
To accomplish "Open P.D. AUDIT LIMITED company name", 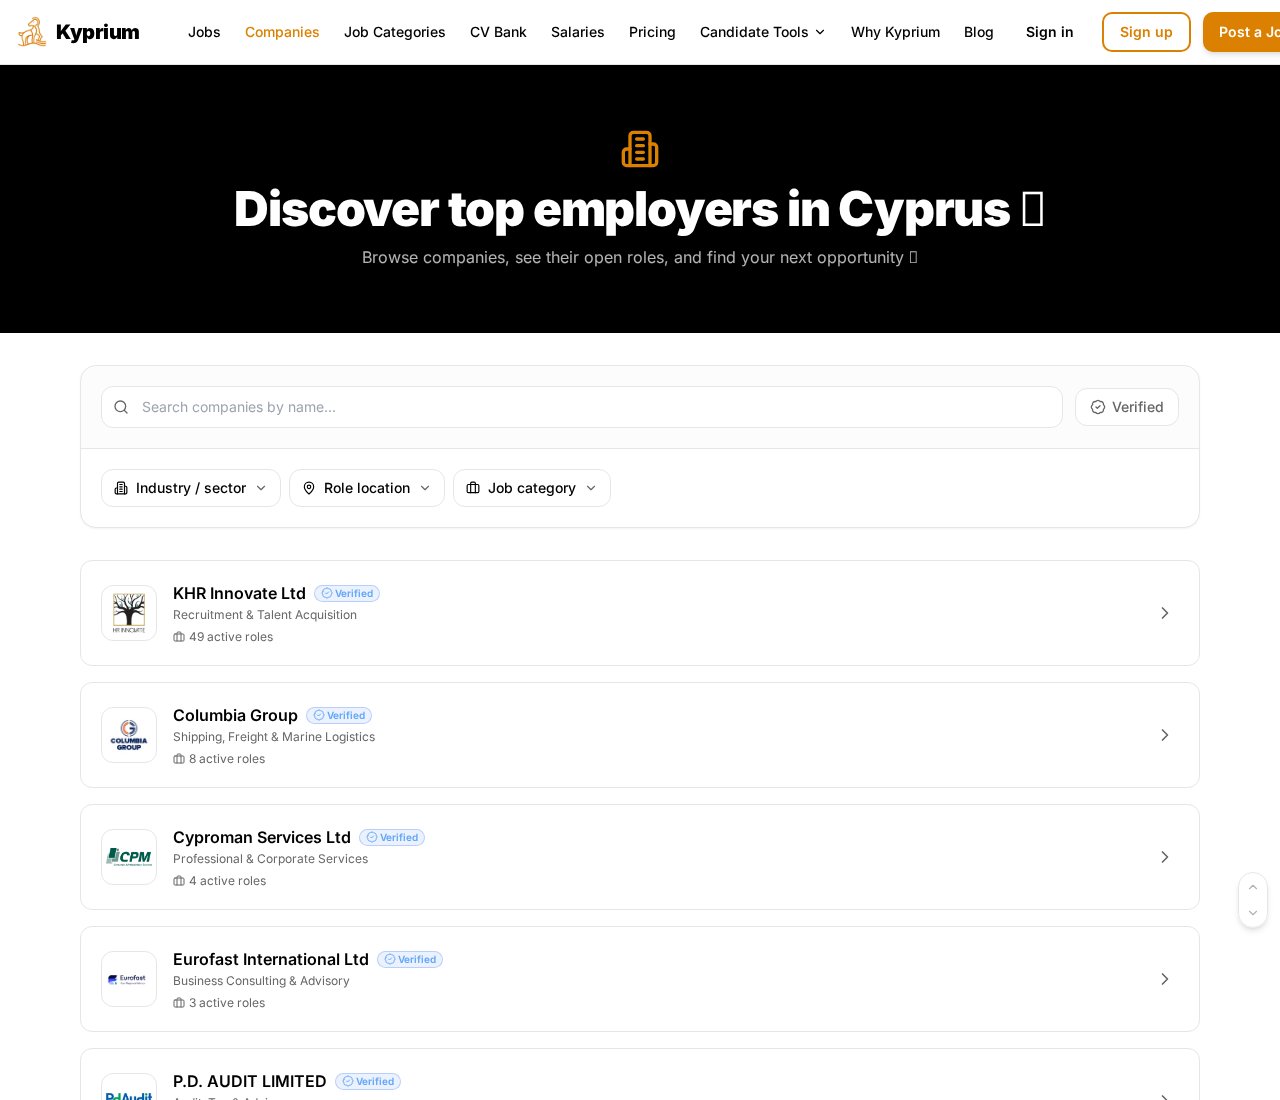I will tap(250, 1081).
